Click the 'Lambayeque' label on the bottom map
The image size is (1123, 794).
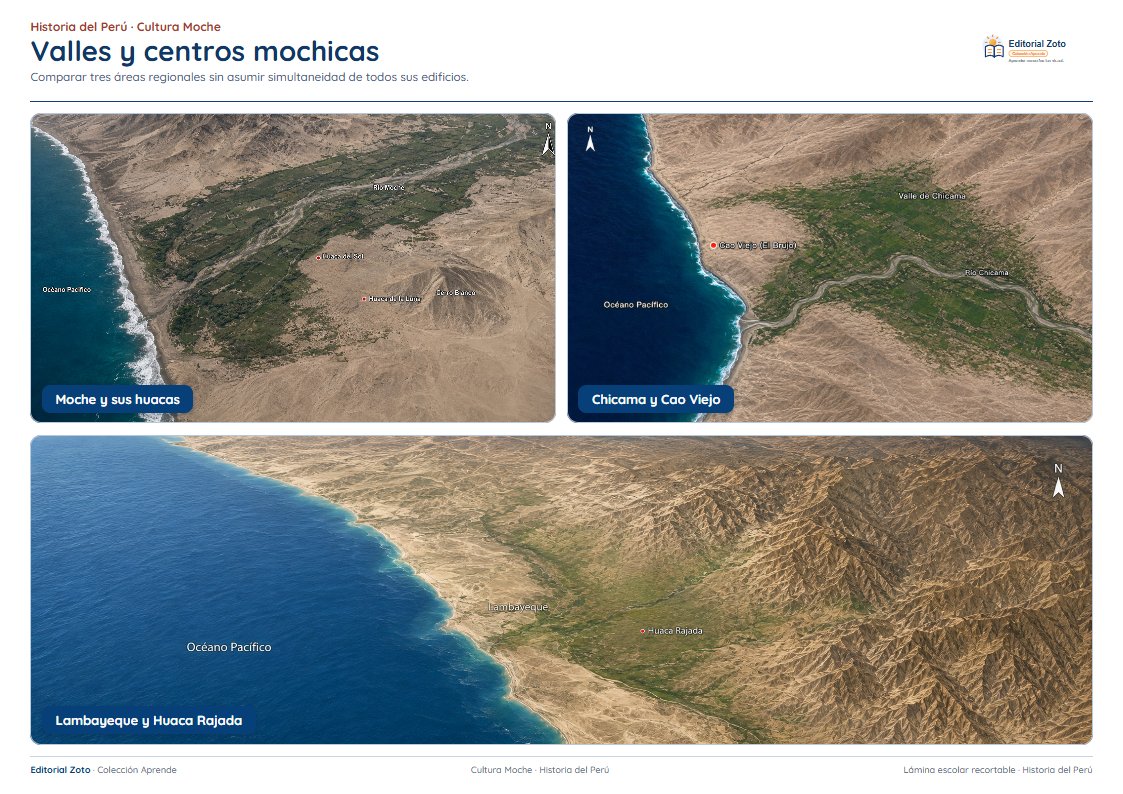pyautogui.click(x=518, y=607)
